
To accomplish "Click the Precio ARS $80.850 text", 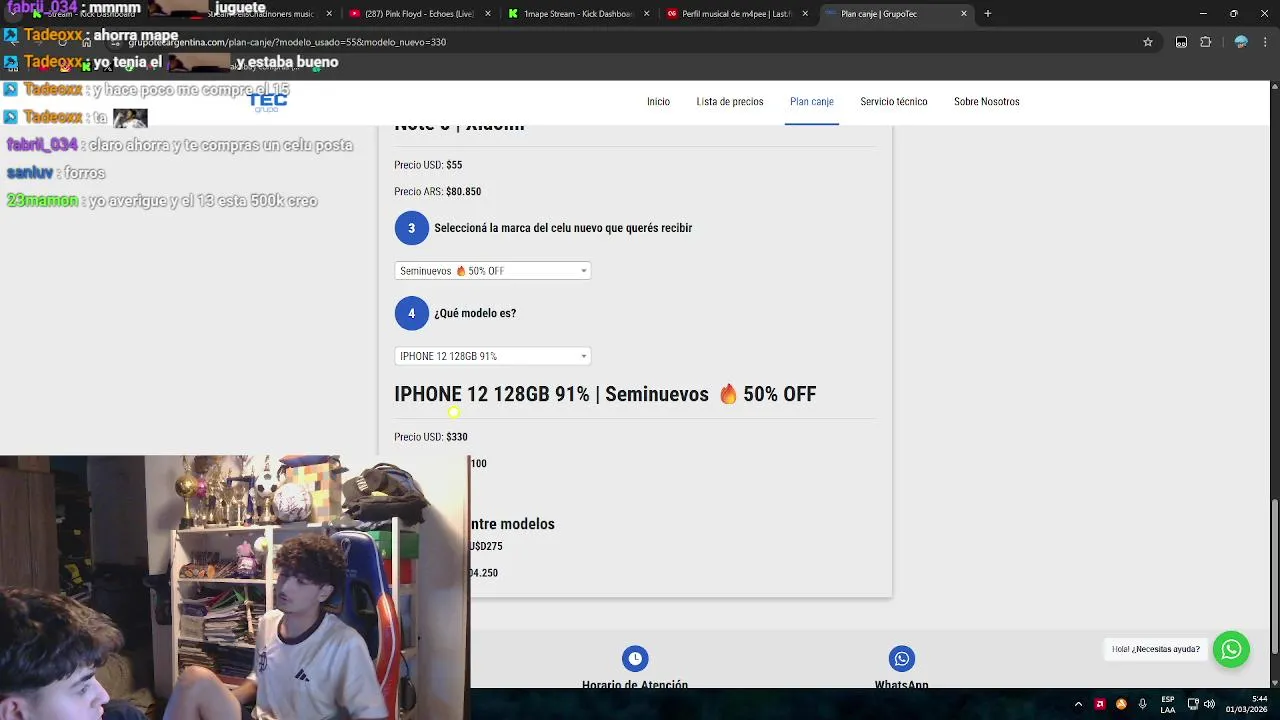I will [x=437, y=192].
